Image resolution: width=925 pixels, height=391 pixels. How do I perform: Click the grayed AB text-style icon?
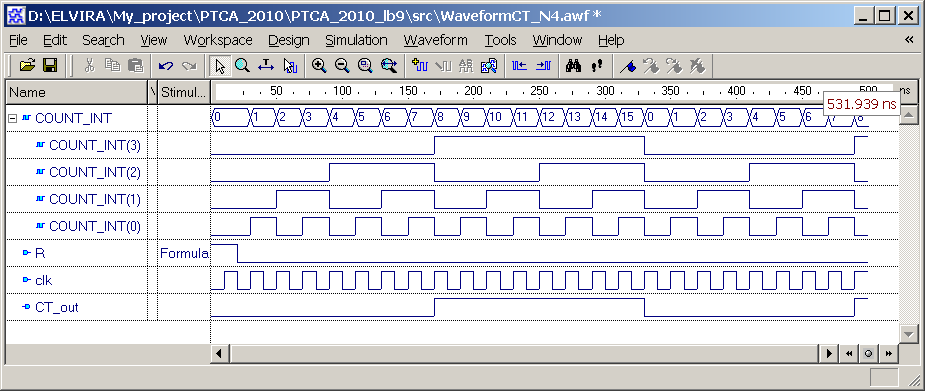(465, 65)
